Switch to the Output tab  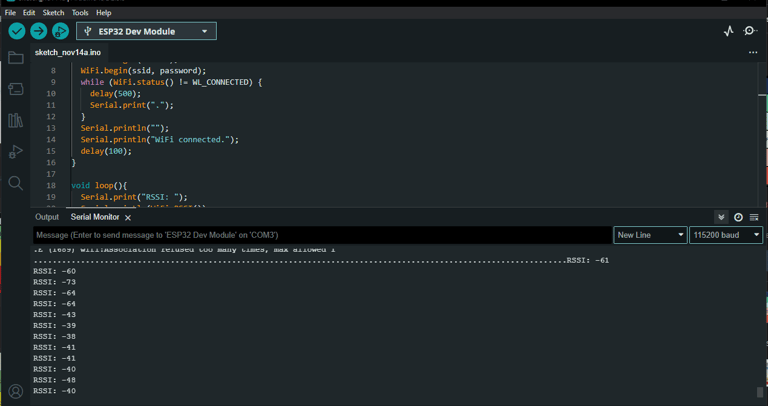(x=47, y=217)
